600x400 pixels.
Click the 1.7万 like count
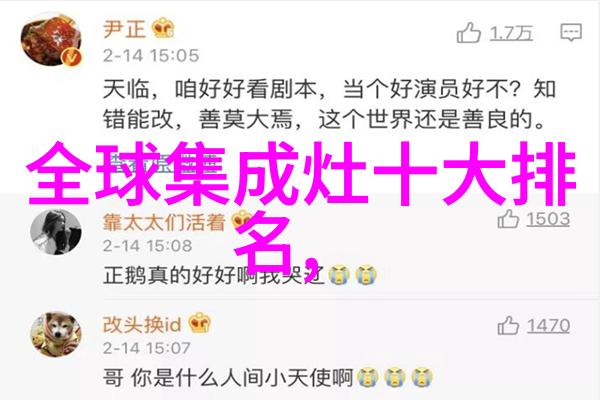pyautogui.click(x=511, y=33)
